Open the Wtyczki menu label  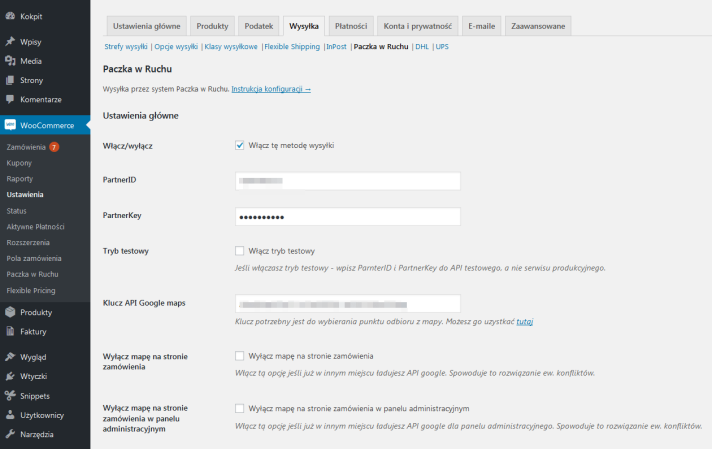coord(34,376)
